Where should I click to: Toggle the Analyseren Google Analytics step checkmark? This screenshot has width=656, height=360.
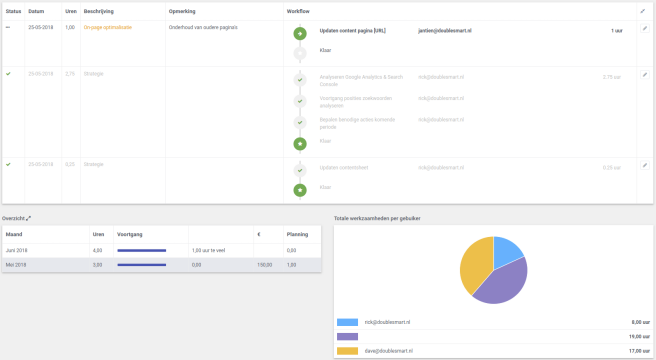pyautogui.click(x=300, y=80)
